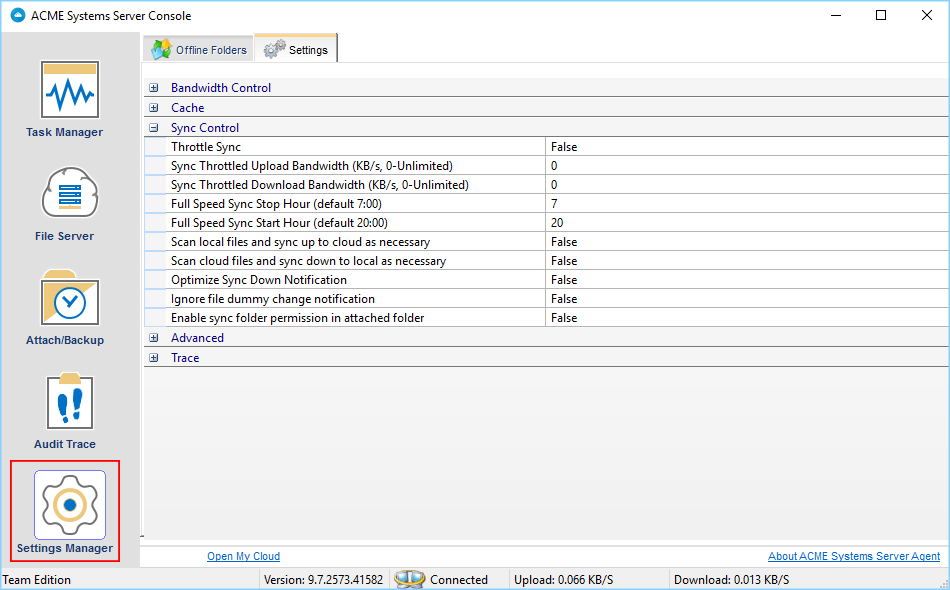This screenshot has height=590, width=950.
Task: Expand the Cache section
Action: pos(154,108)
